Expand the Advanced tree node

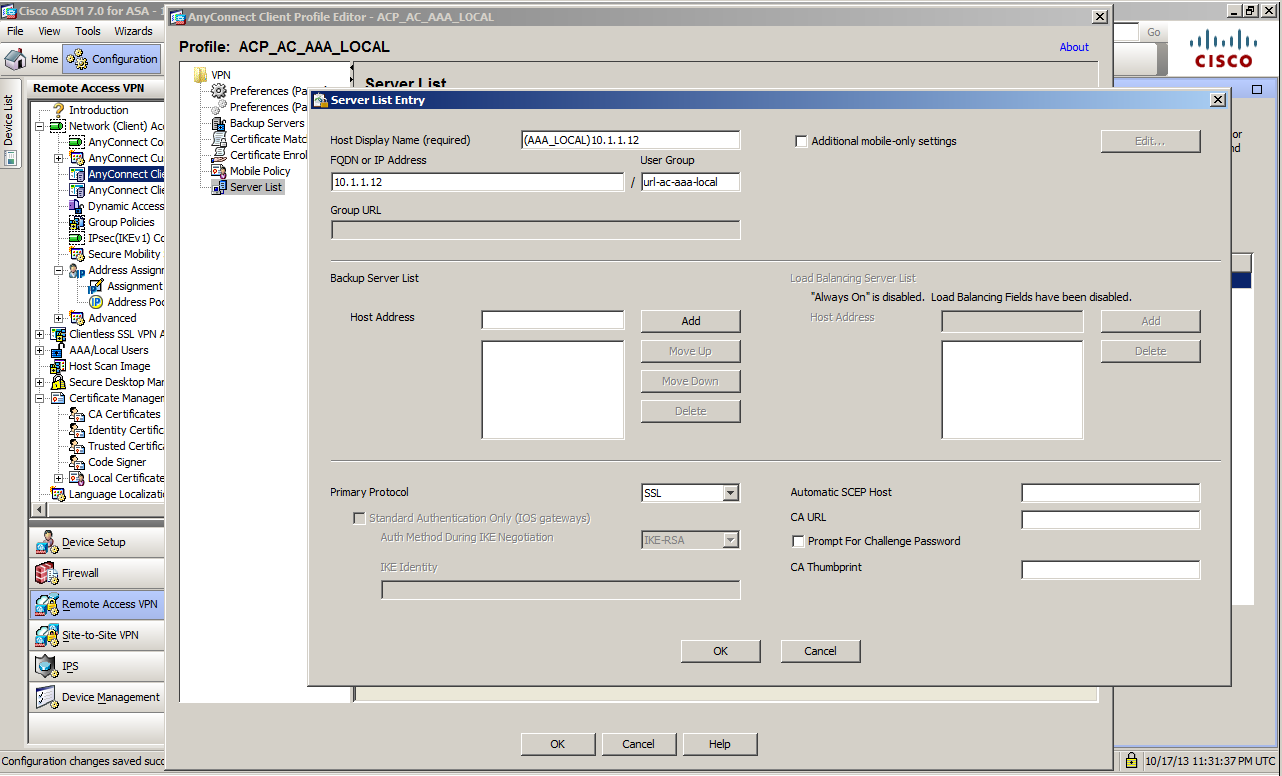pyautogui.click(x=59, y=318)
